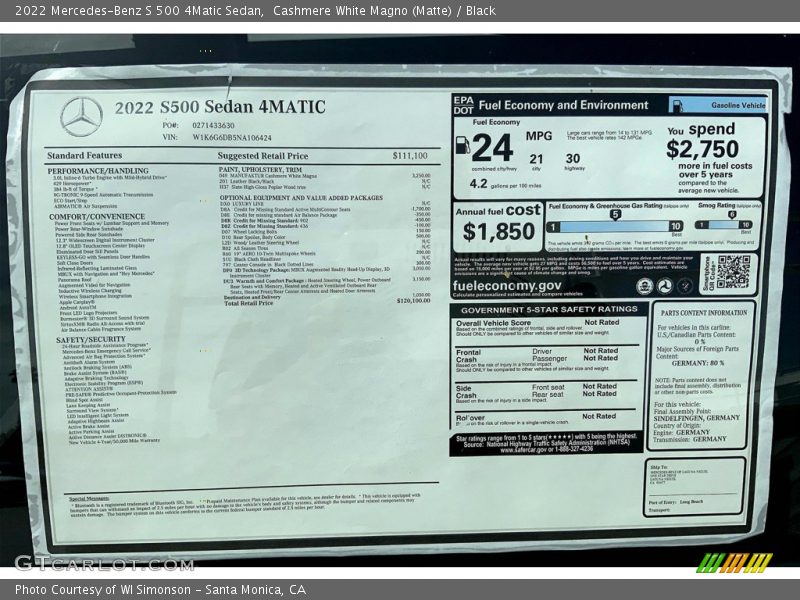Select the annual fuel cost "$1,850"

(x=499, y=232)
